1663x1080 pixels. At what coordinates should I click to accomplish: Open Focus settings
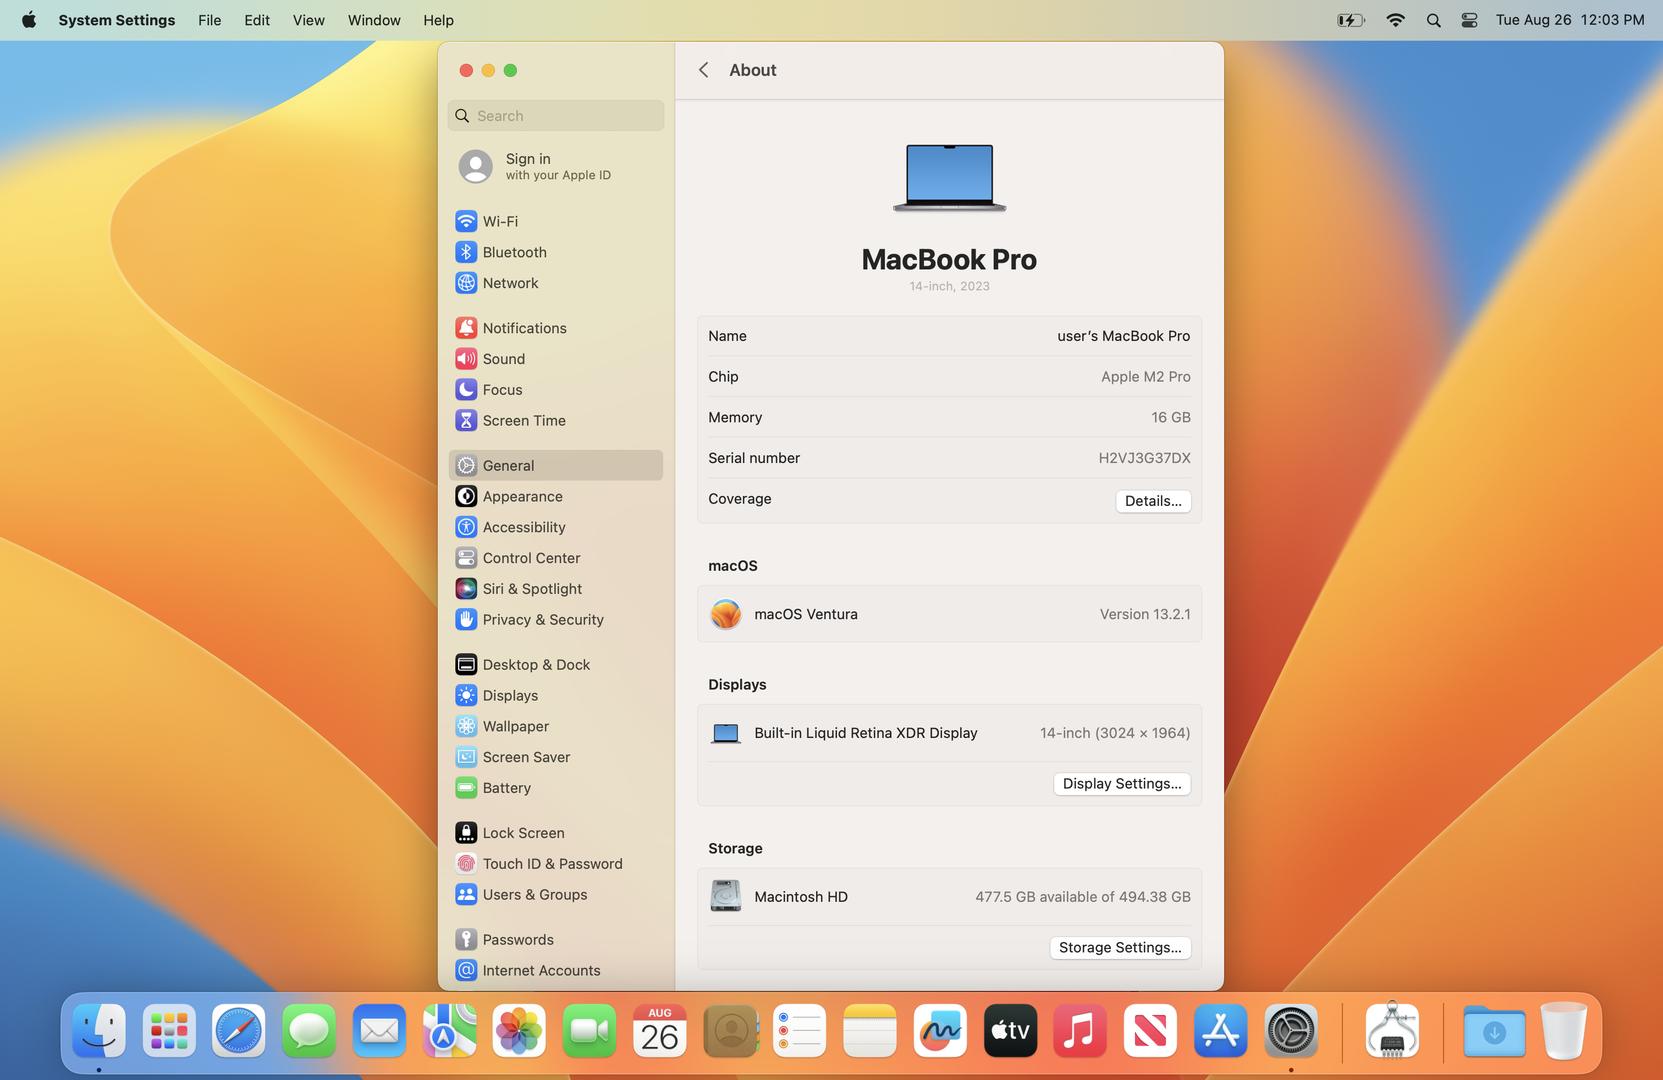[555, 390]
